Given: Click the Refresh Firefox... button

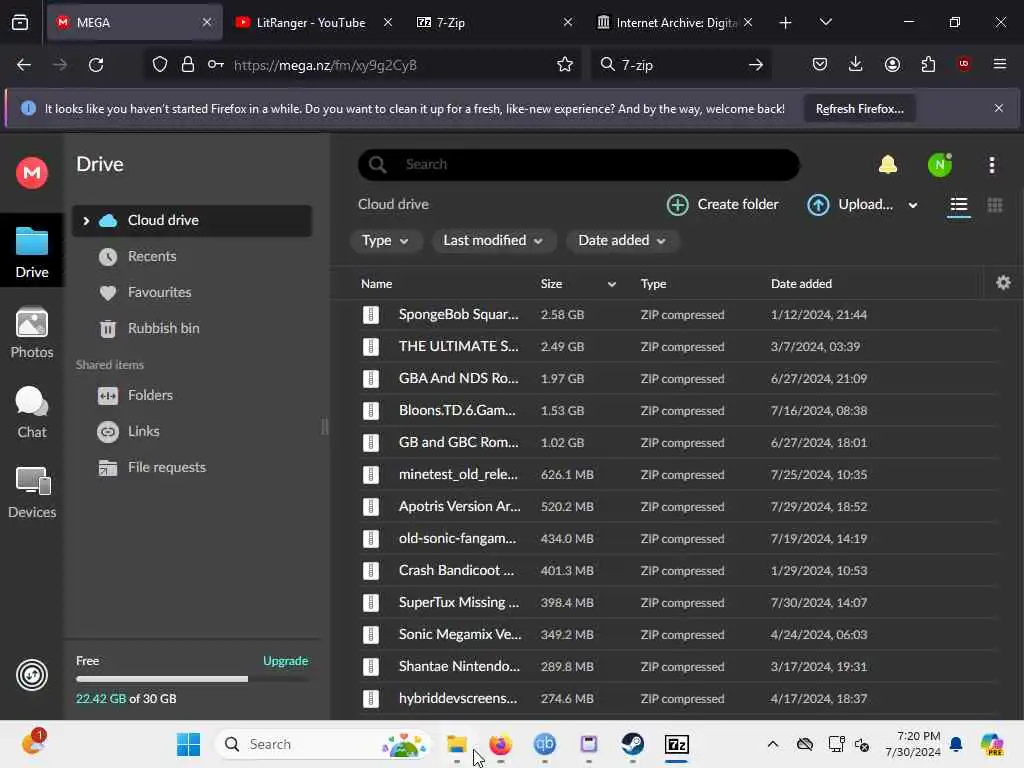Looking at the screenshot, I should (859, 108).
